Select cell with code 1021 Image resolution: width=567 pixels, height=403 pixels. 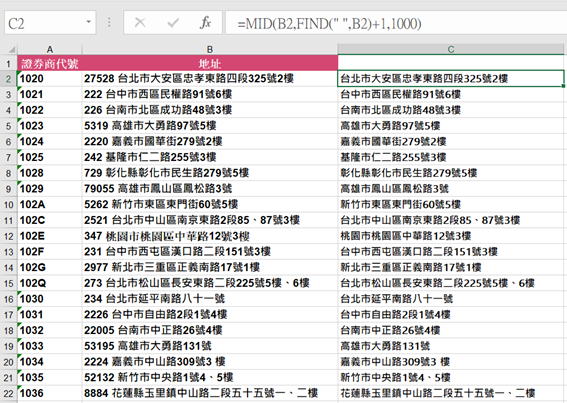point(50,94)
